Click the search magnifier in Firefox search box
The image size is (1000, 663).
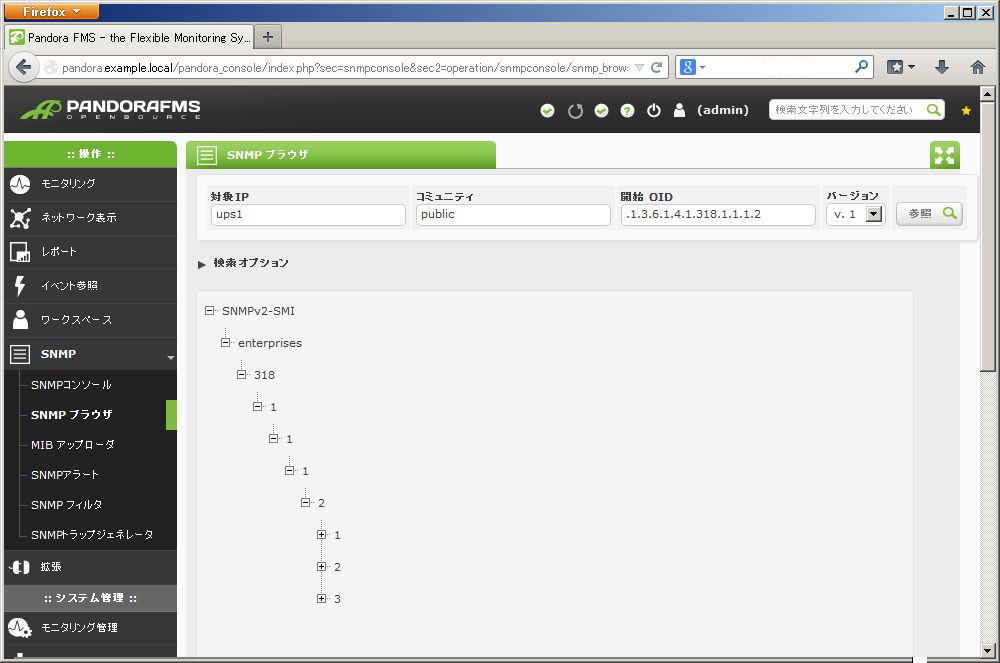point(861,66)
